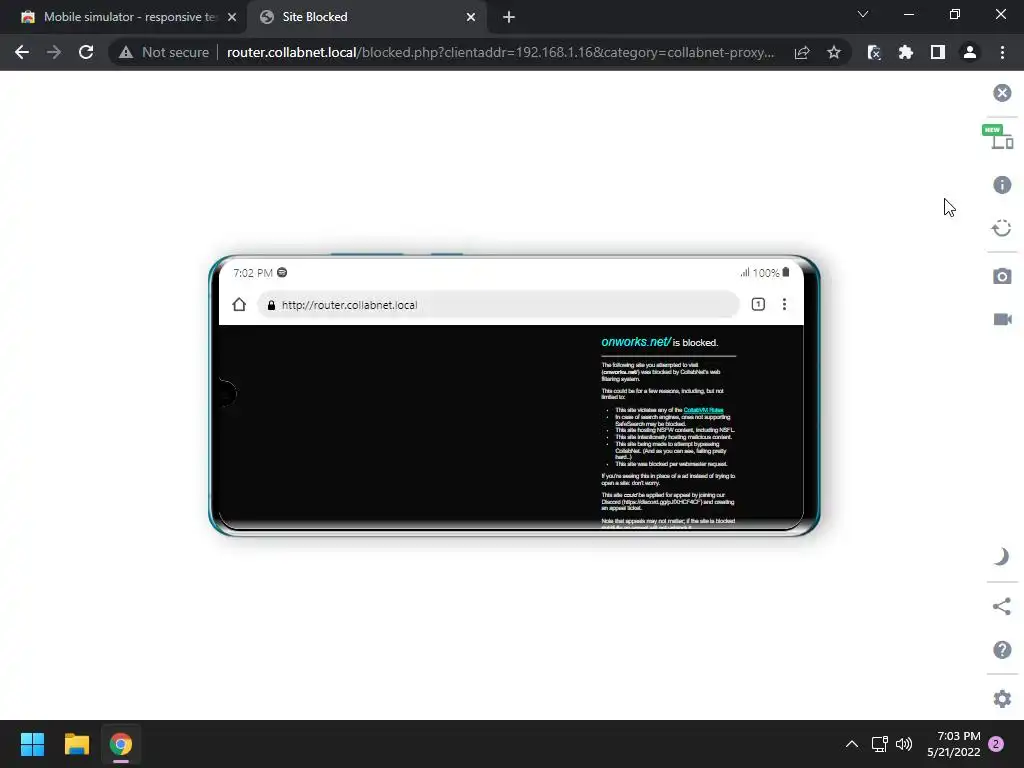The height and width of the screenshot is (768, 1024).
Task: Close the Mobile simulator tab
Action: coord(232,17)
